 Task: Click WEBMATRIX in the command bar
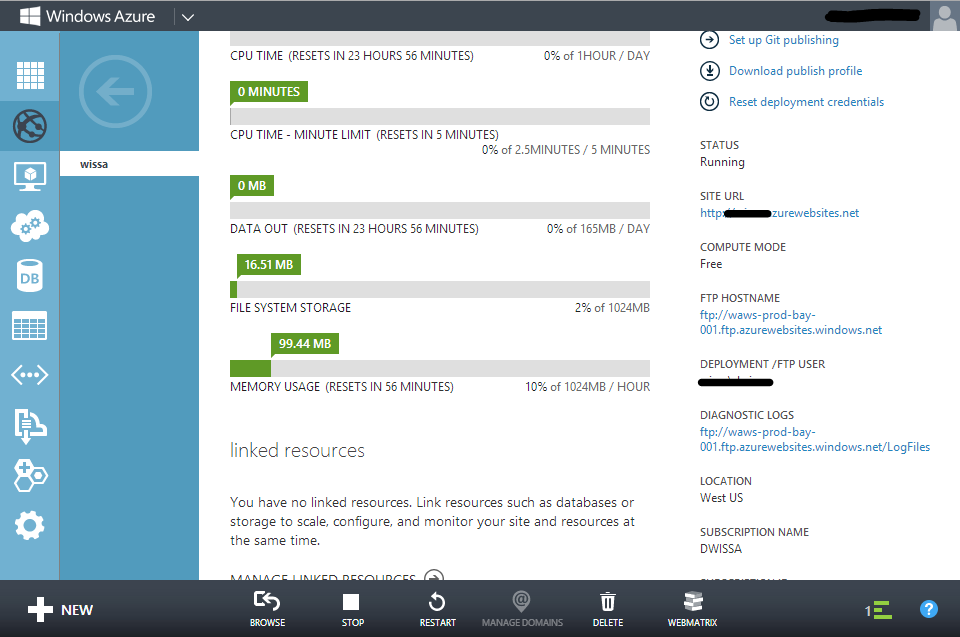click(x=692, y=609)
